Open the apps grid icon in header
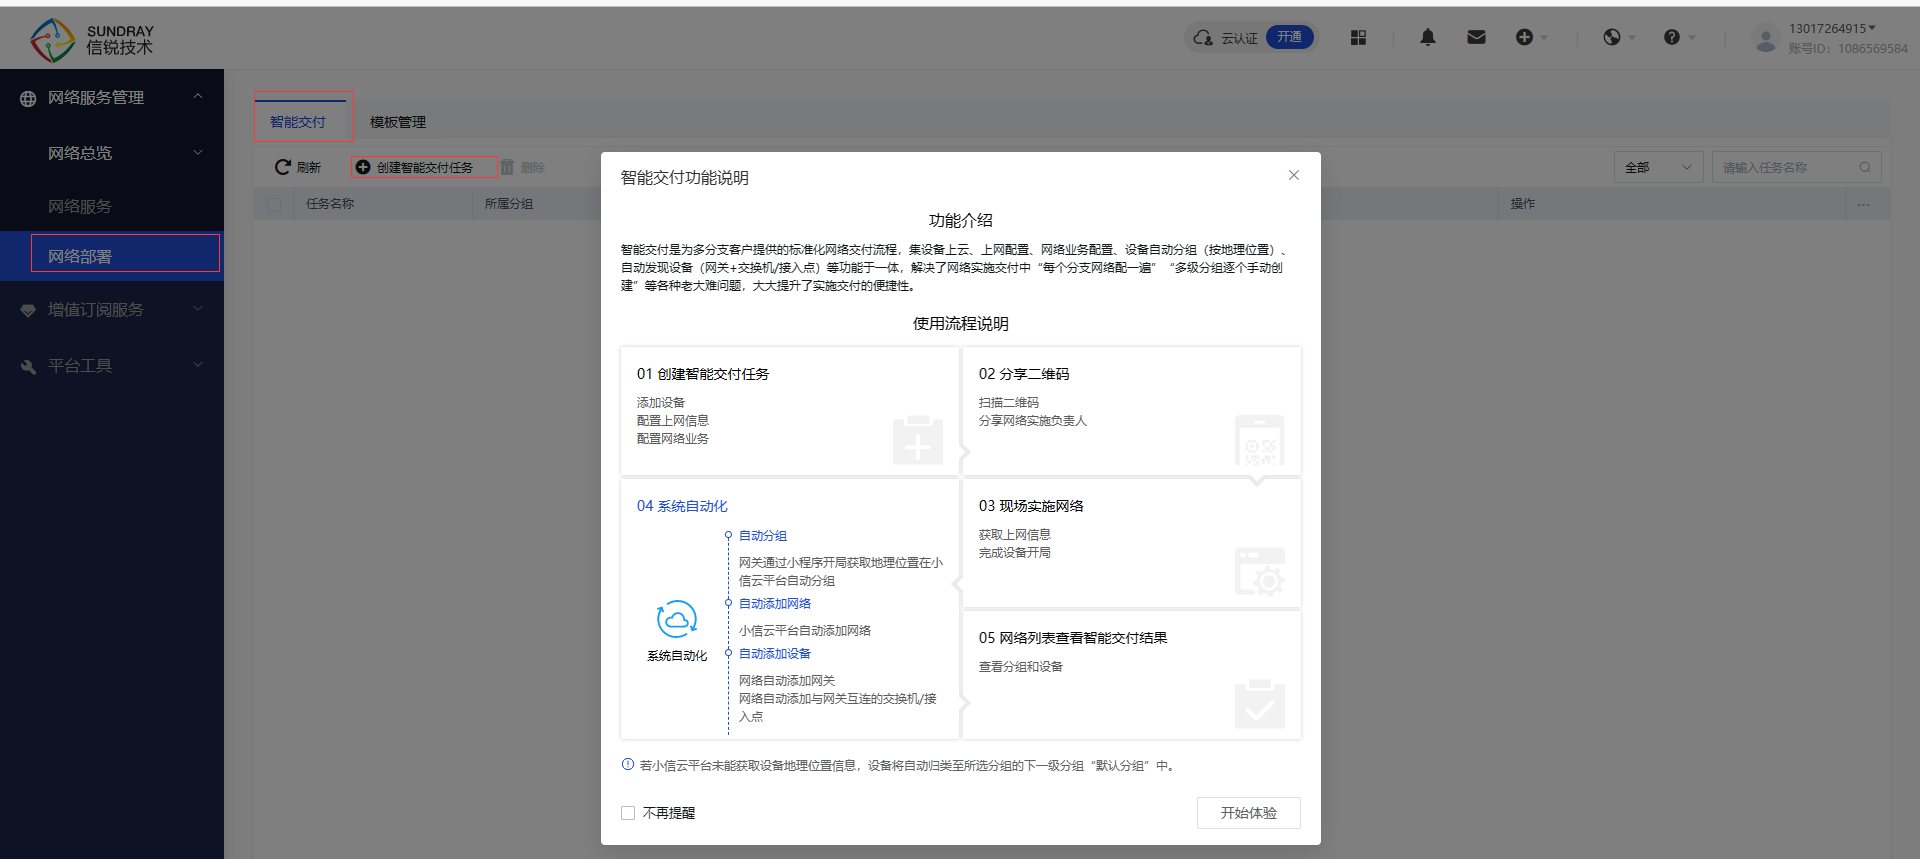Image resolution: width=1920 pixels, height=859 pixels. coord(1358,38)
